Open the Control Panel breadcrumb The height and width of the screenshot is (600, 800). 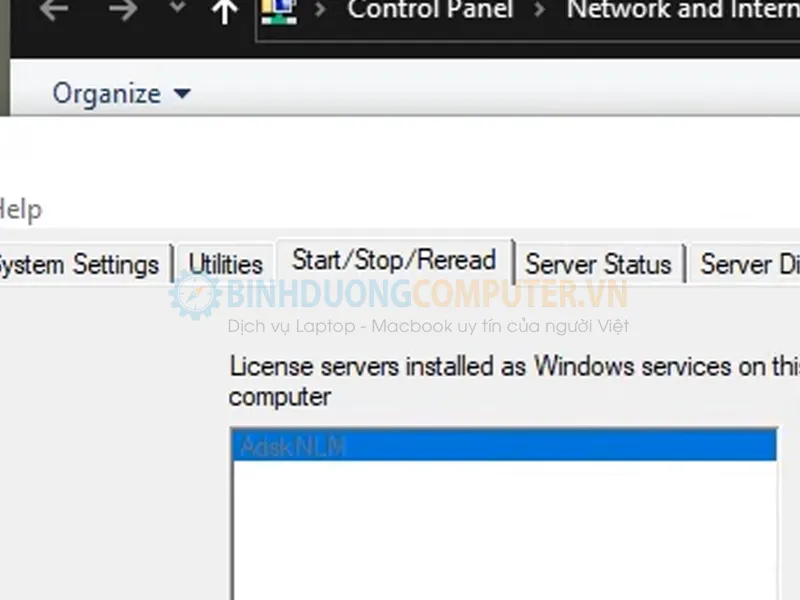coord(430,11)
